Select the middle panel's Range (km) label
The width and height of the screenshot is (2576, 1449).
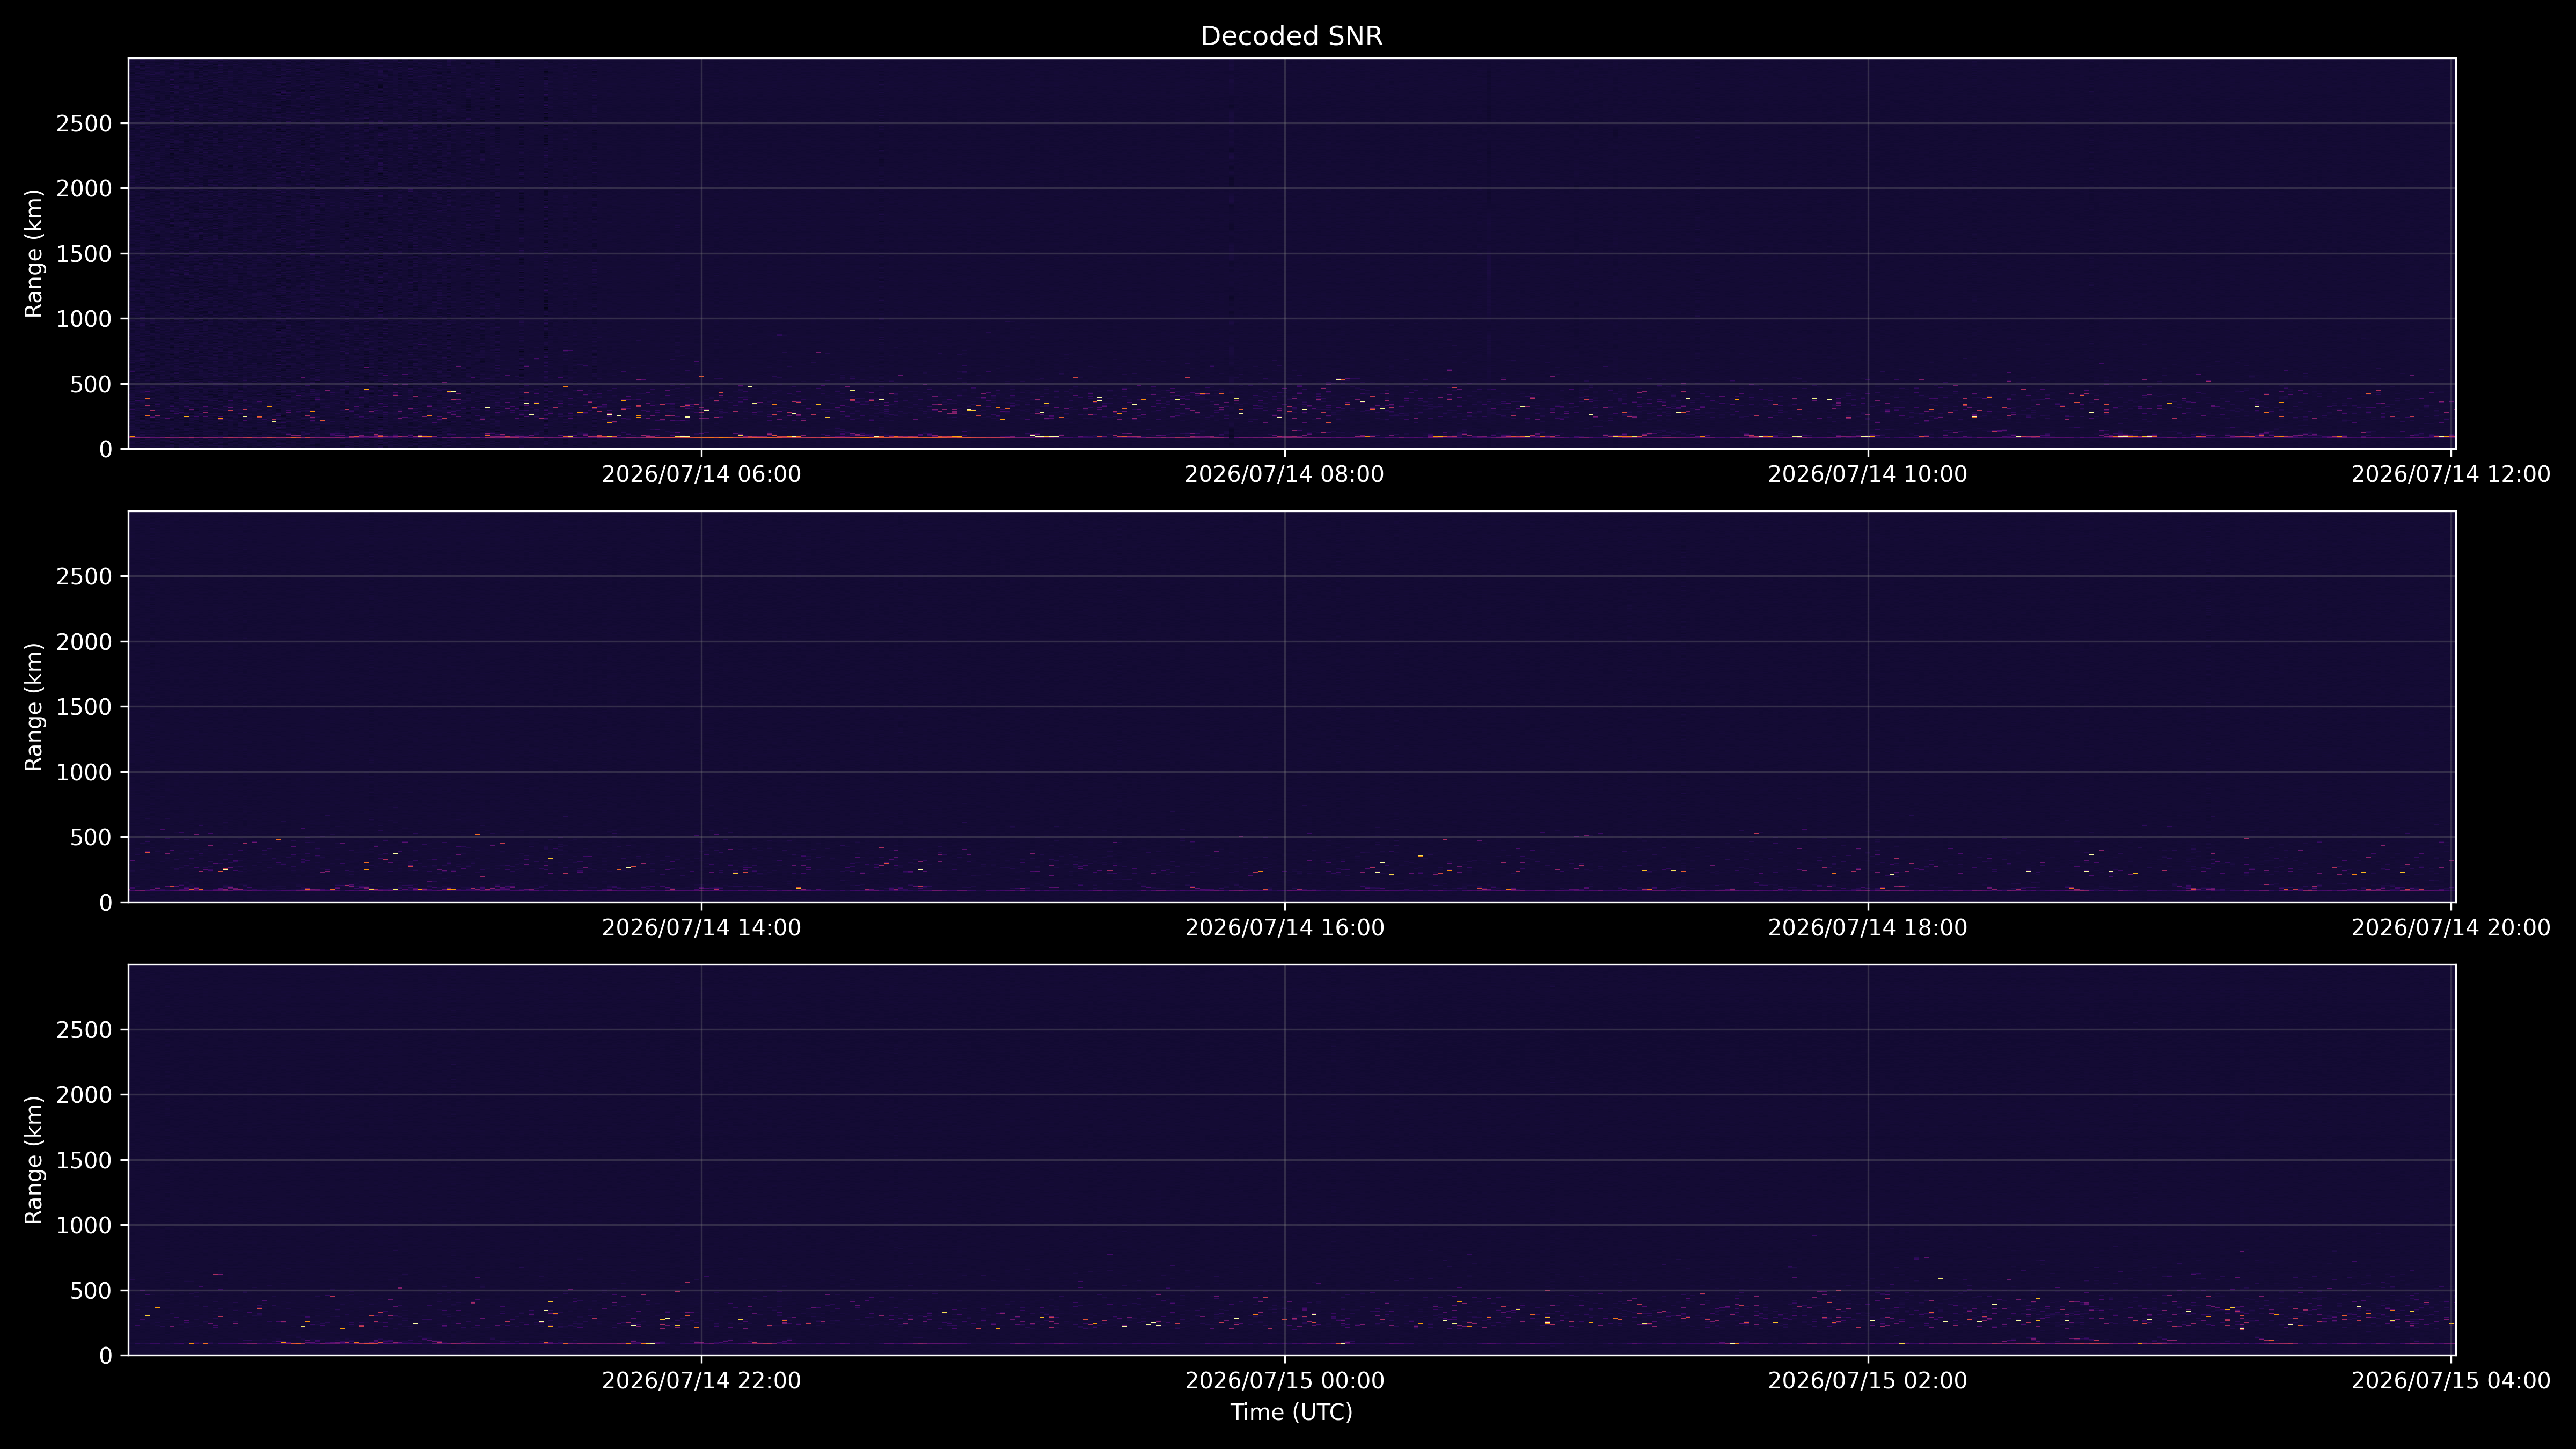pos(34,707)
